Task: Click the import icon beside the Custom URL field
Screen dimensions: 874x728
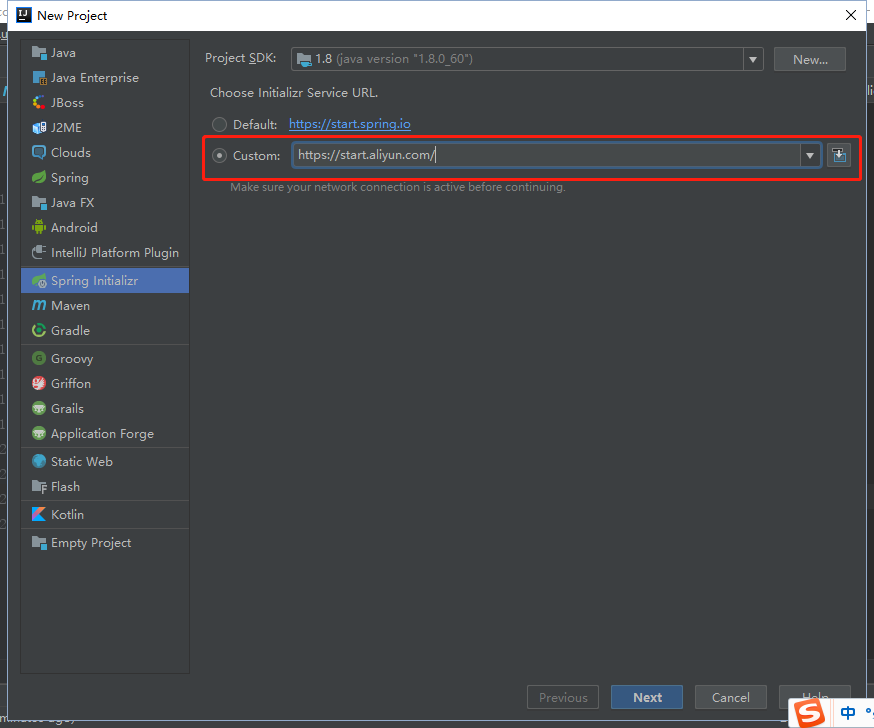Action: click(x=839, y=155)
